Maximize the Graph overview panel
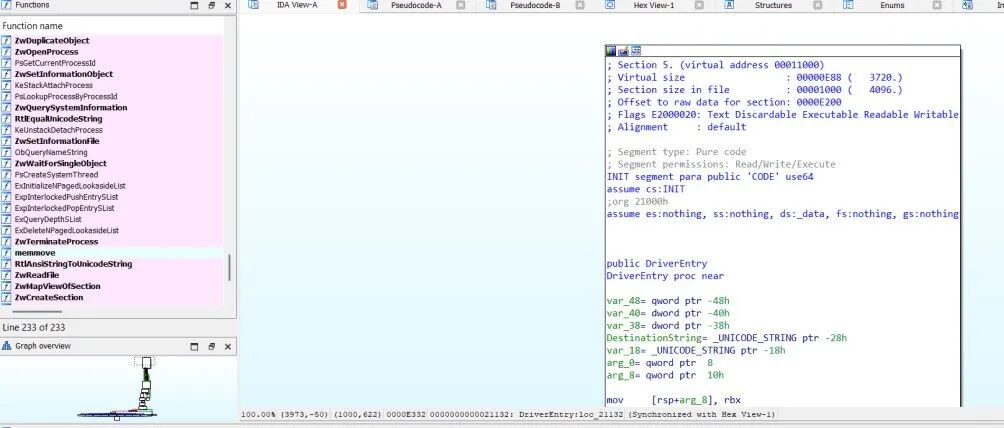The height and width of the screenshot is (428, 1004). [195, 347]
